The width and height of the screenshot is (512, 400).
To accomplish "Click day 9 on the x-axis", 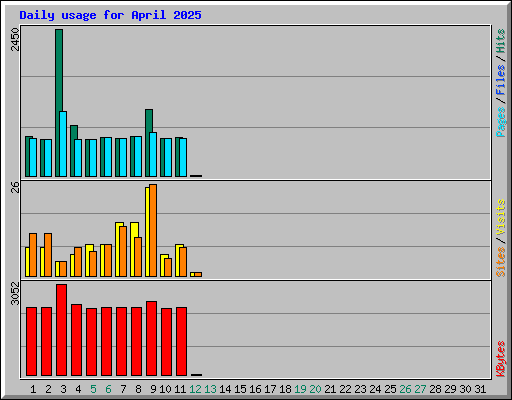I will [x=153, y=389].
